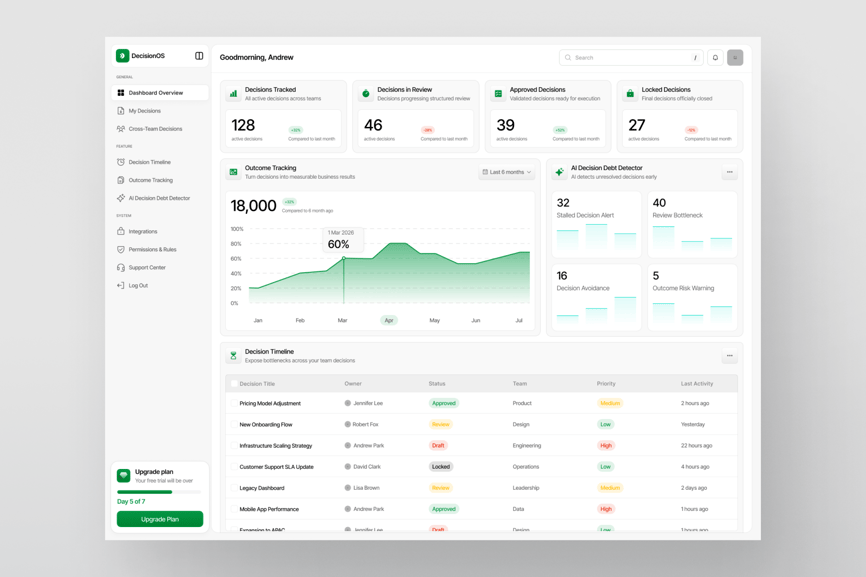Click the DecisionOS logo icon
This screenshot has height=577, width=866.
click(x=122, y=56)
